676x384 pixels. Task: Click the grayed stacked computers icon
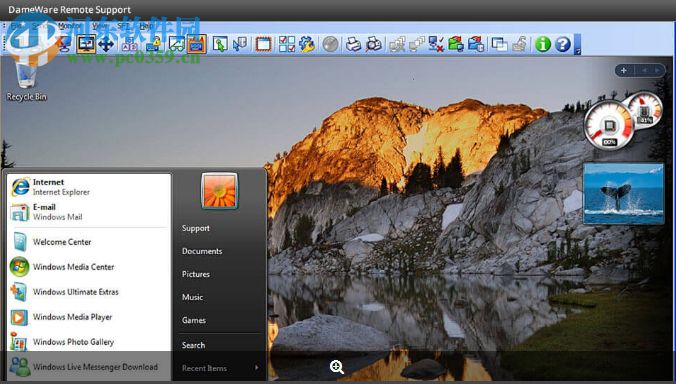397,44
